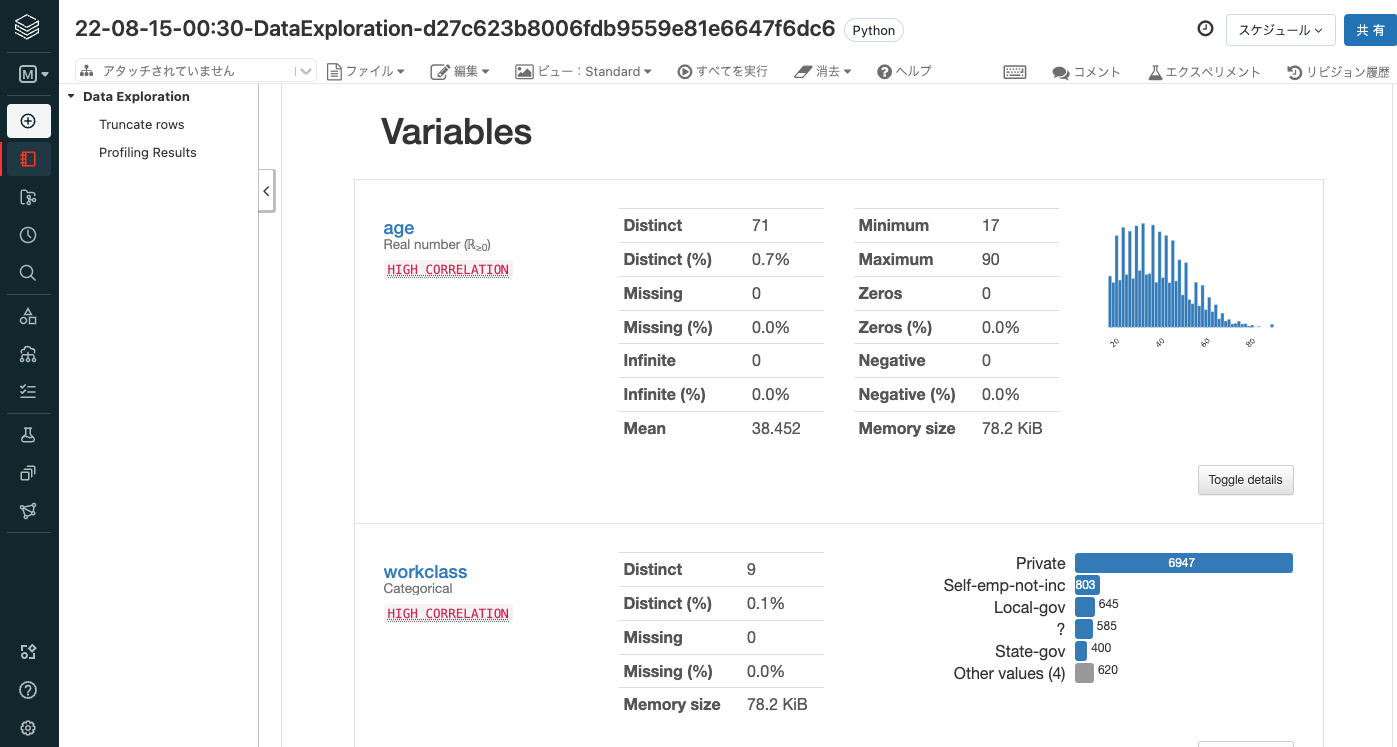Open the workclass variable link
The width and height of the screenshot is (1397, 747).
(x=425, y=572)
